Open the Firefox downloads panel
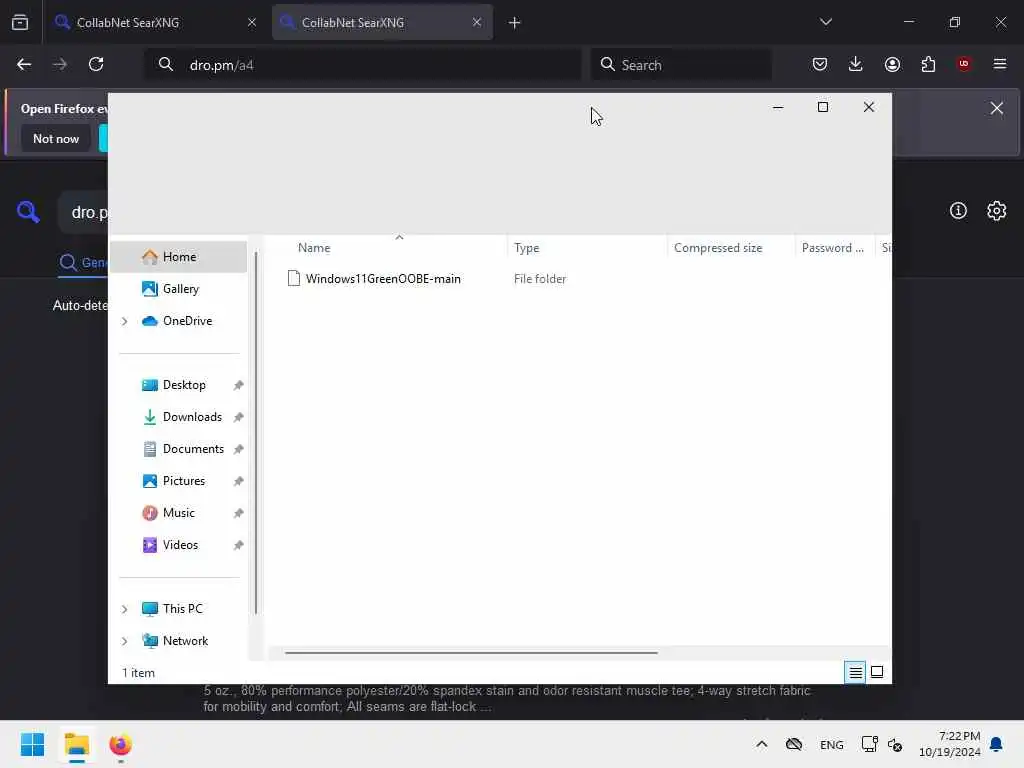 pyautogui.click(x=856, y=64)
